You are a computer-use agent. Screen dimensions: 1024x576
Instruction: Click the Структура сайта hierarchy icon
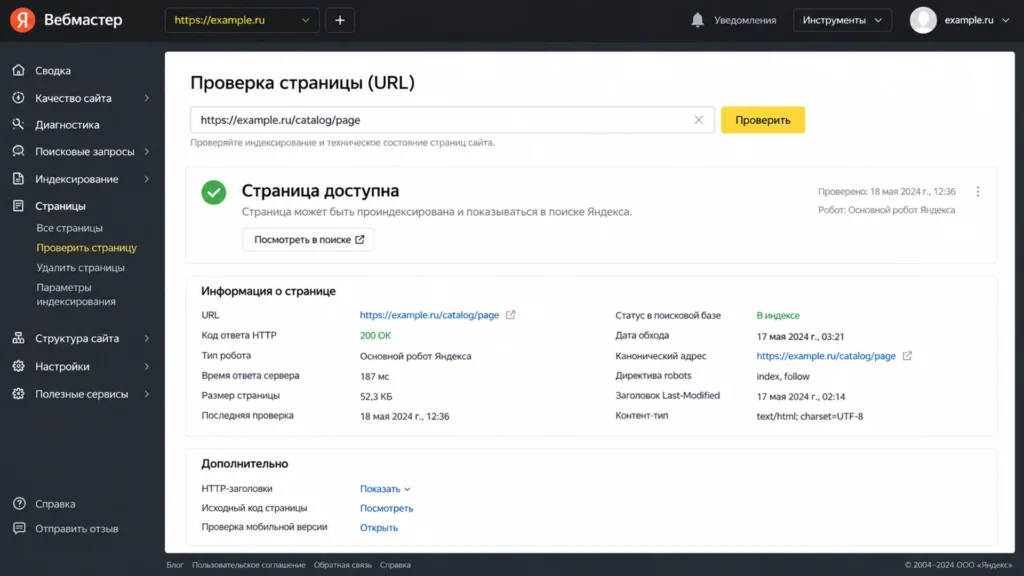[x=18, y=338]
